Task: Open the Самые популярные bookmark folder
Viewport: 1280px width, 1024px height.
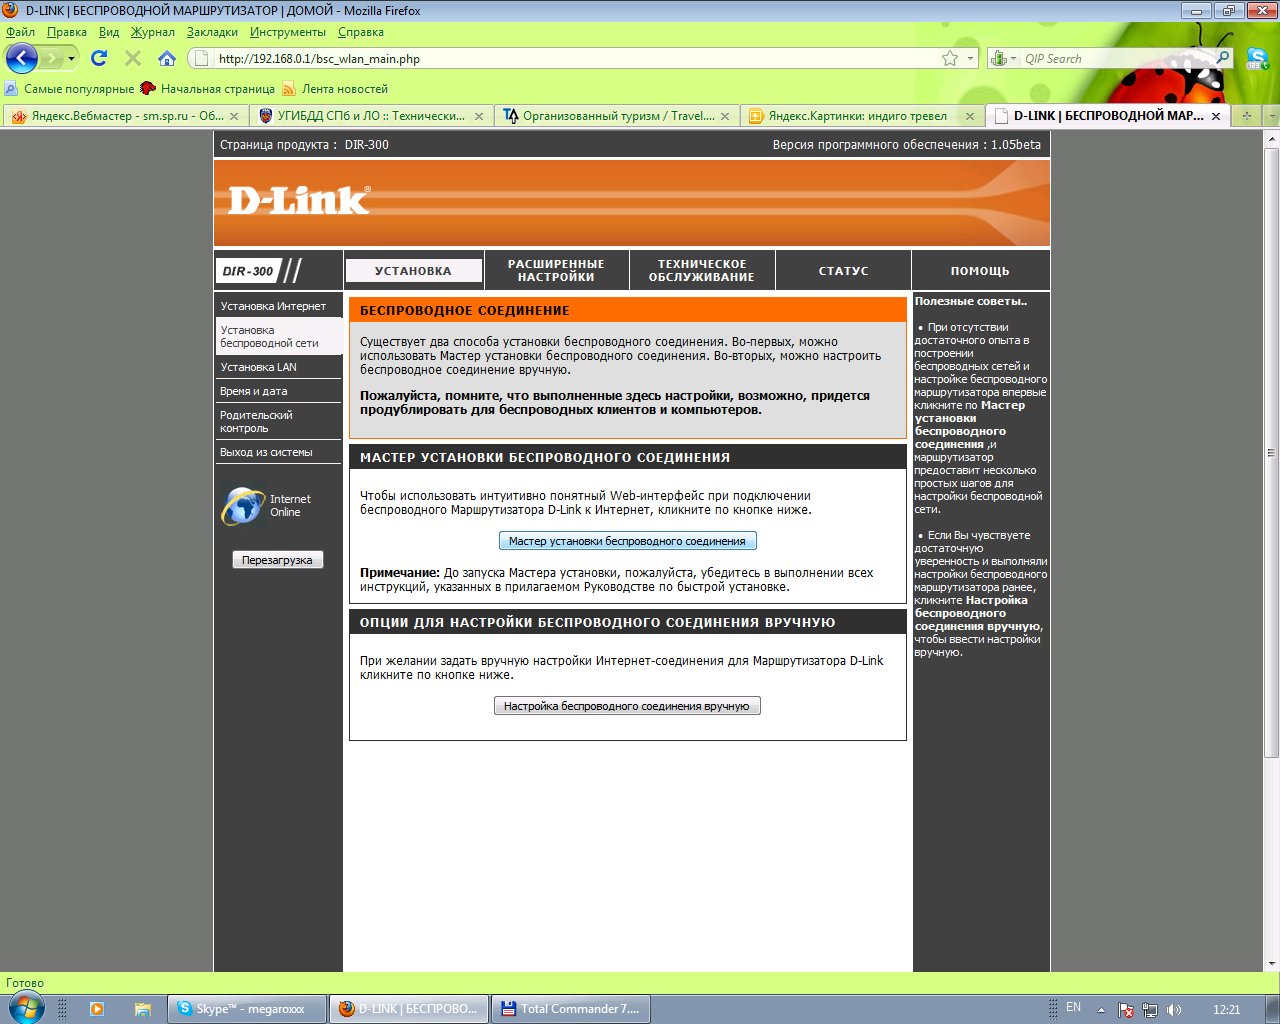Action: point(69,88)
